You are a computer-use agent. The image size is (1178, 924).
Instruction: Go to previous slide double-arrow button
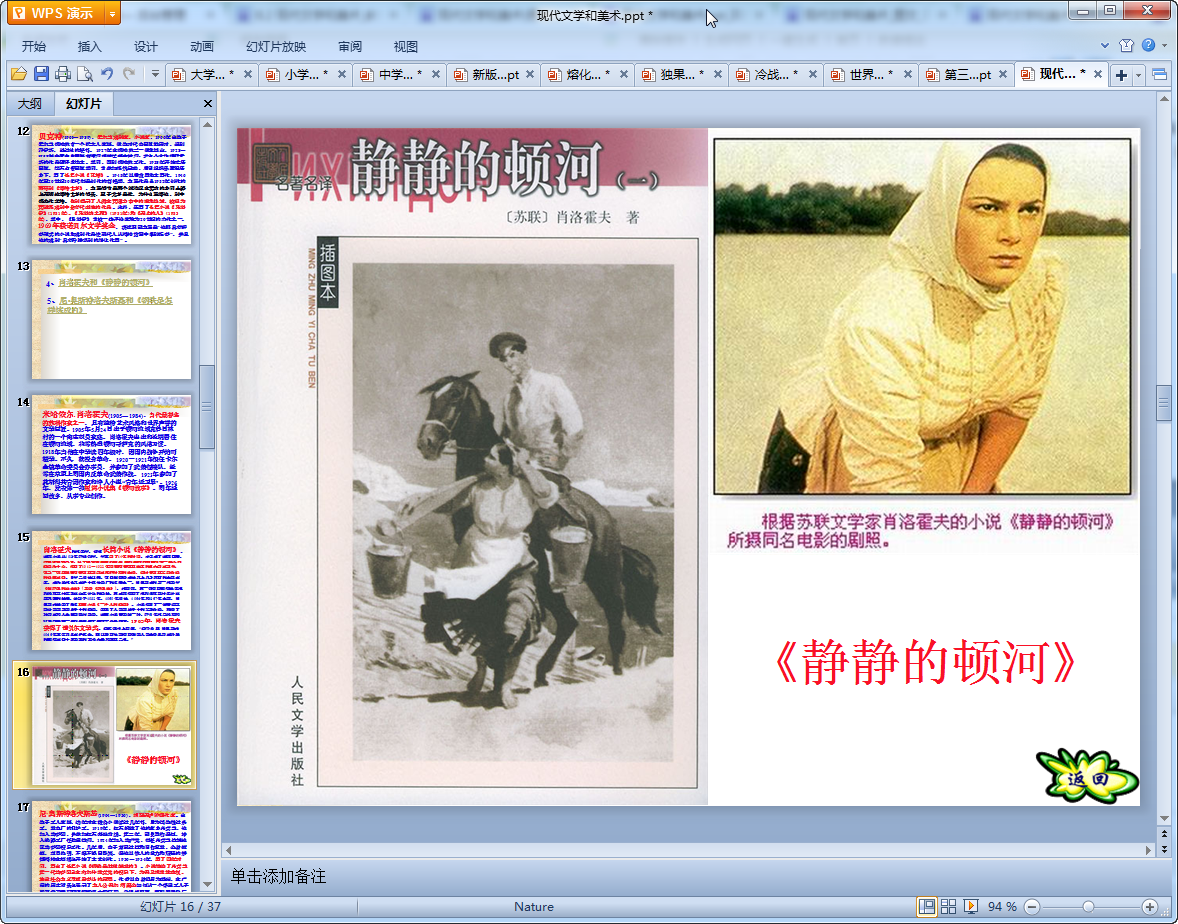1164,834
